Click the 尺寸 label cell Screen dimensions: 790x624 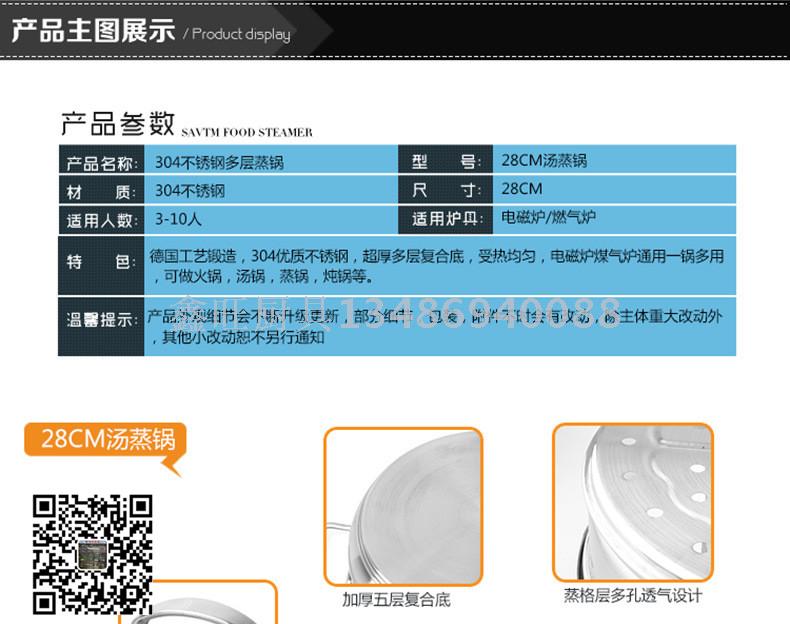pyautogui.click(x=446, y=190)
